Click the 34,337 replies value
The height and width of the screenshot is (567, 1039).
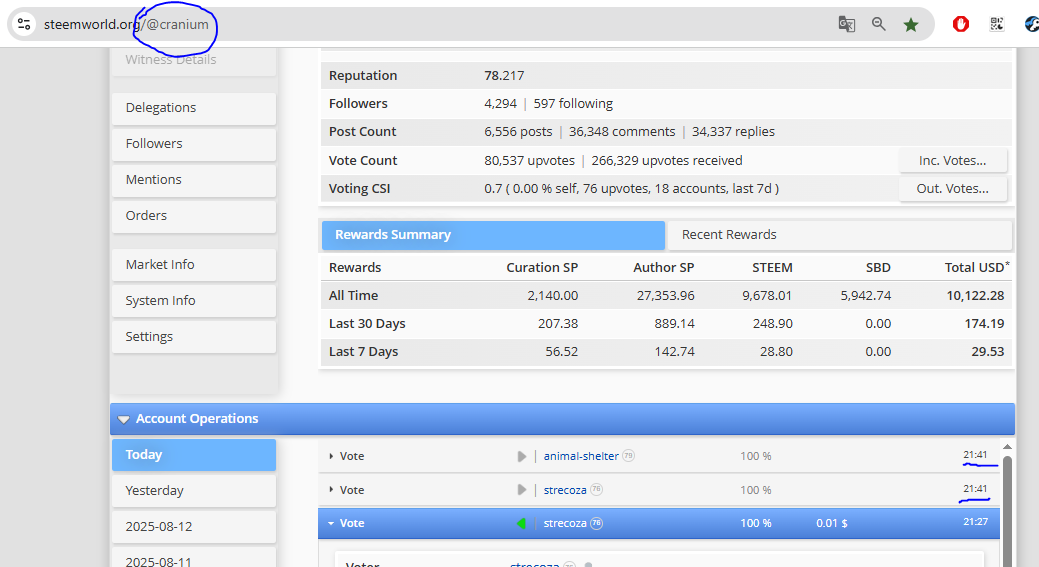coord(734,132)
